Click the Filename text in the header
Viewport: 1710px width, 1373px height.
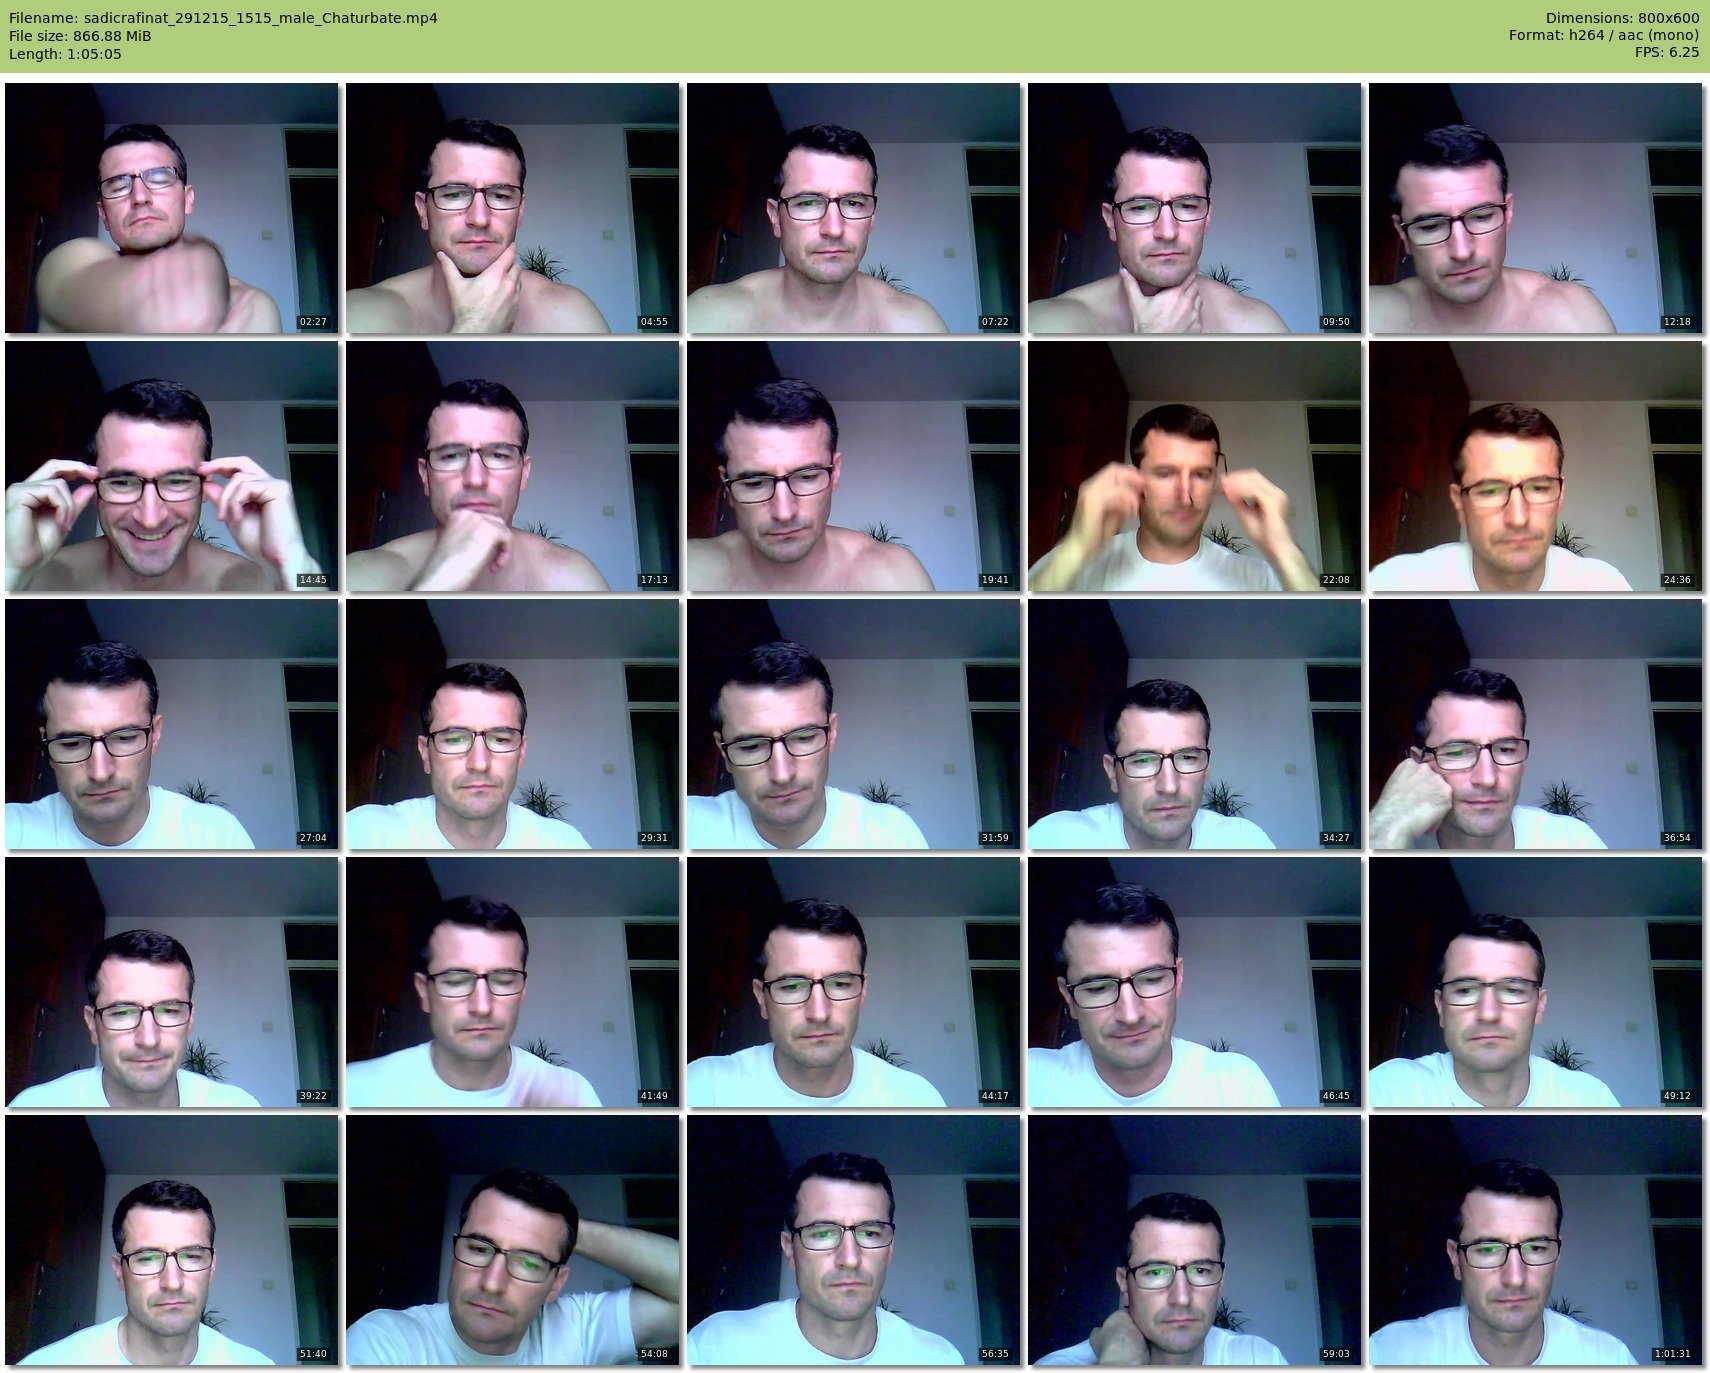pos(223,18)
